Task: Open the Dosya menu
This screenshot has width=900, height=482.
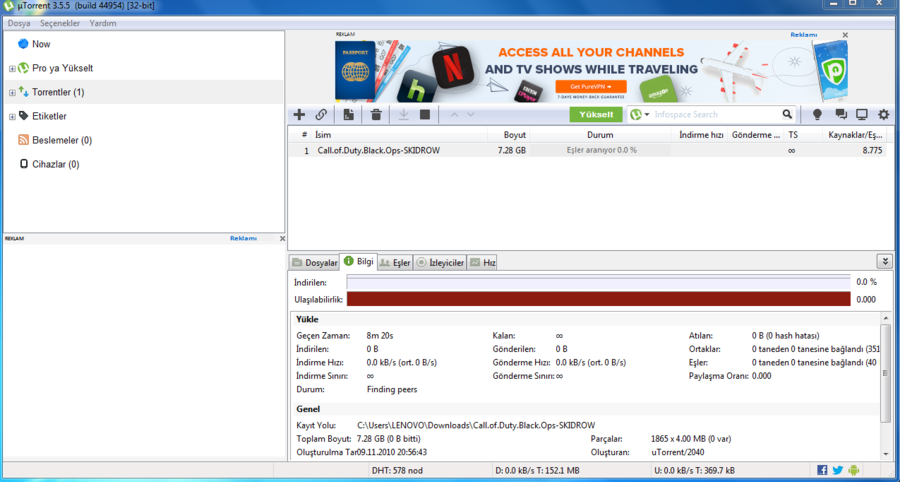Action: click(x=19, y=24)
